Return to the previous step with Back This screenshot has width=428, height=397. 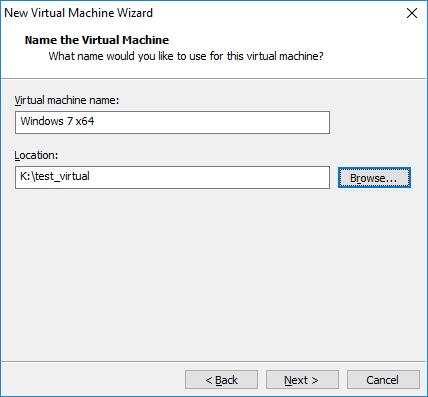click(221, 380)
